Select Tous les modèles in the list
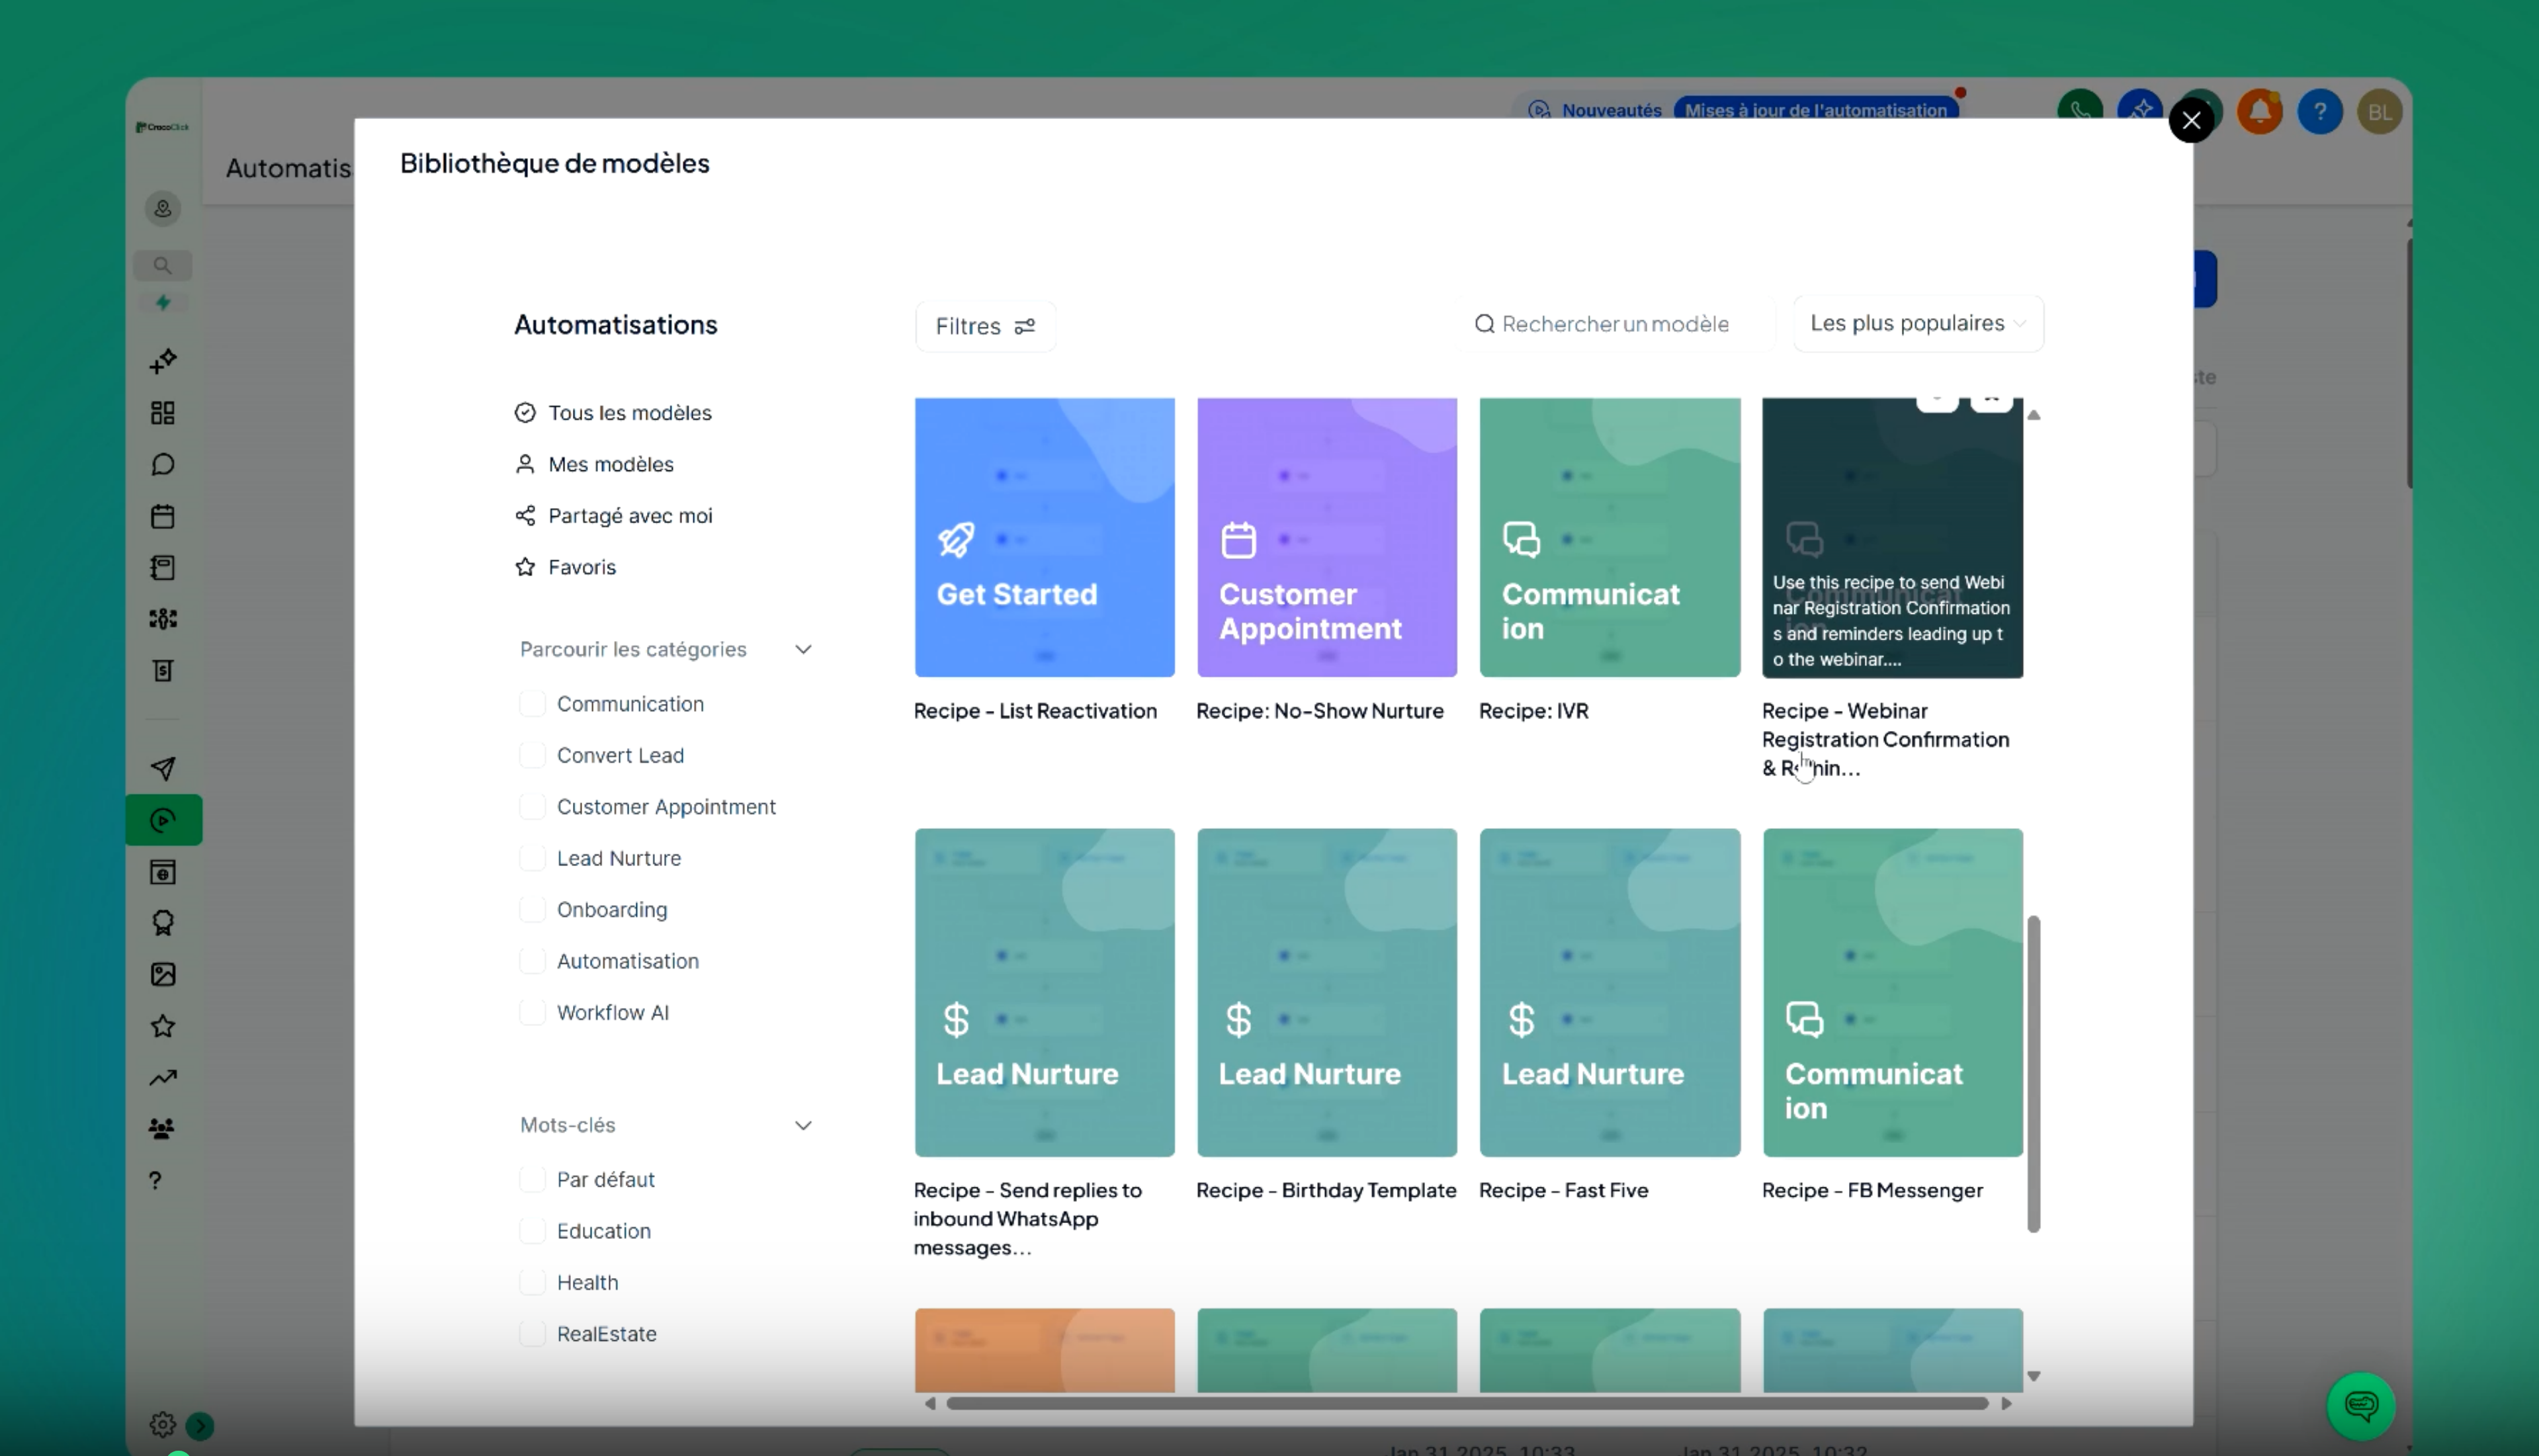Screen dimensions: 2539x1456 coord(613,413)
